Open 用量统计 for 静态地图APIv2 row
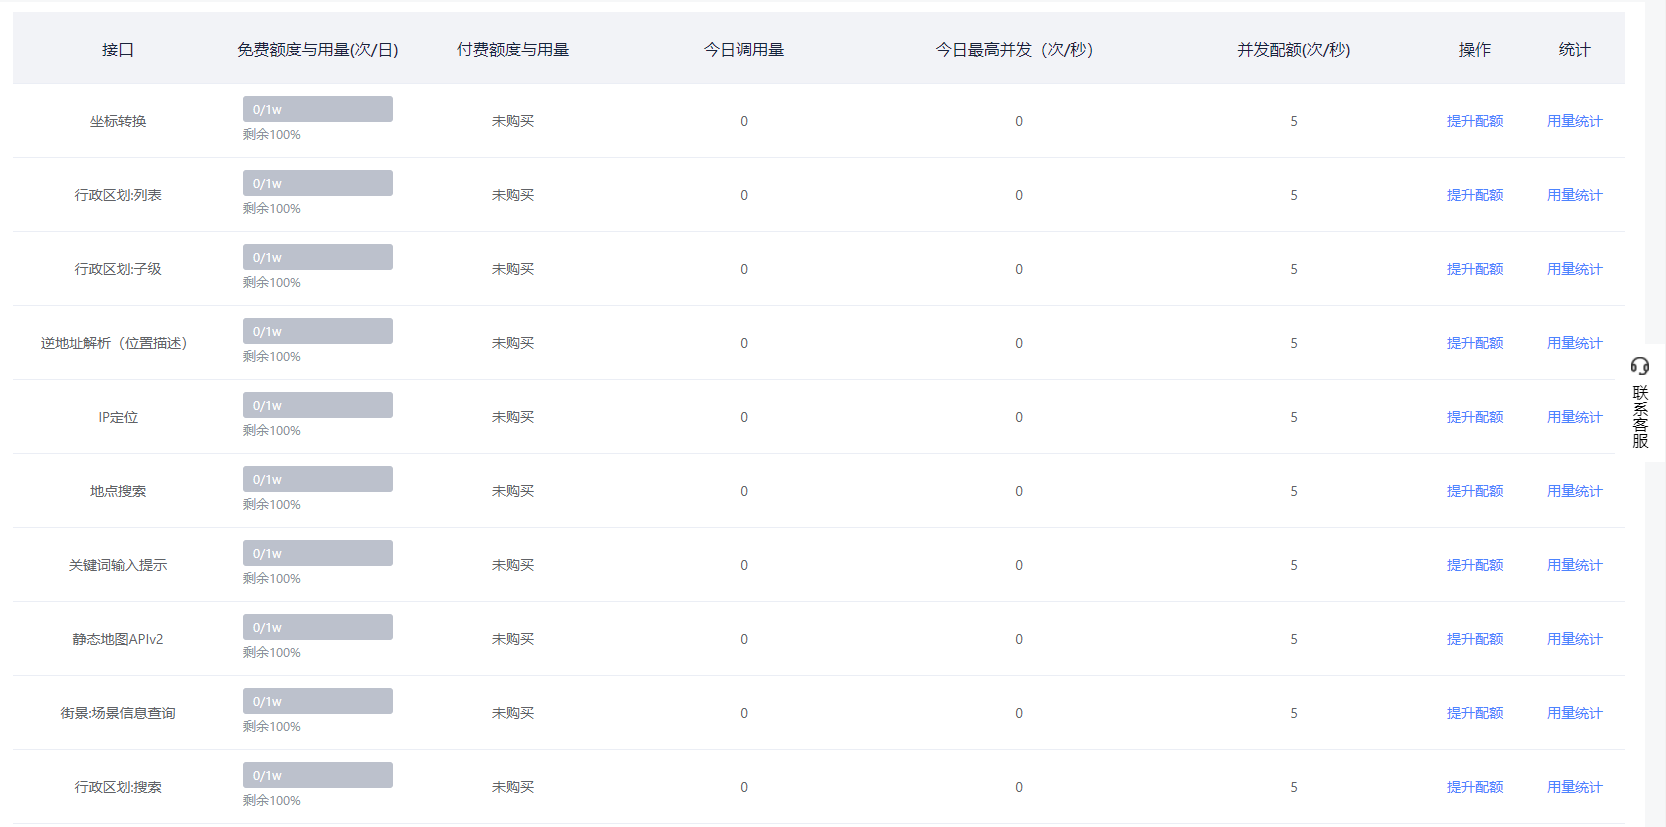The height and width of the screenshot is (827, 1666). [x=1575, y=639]
